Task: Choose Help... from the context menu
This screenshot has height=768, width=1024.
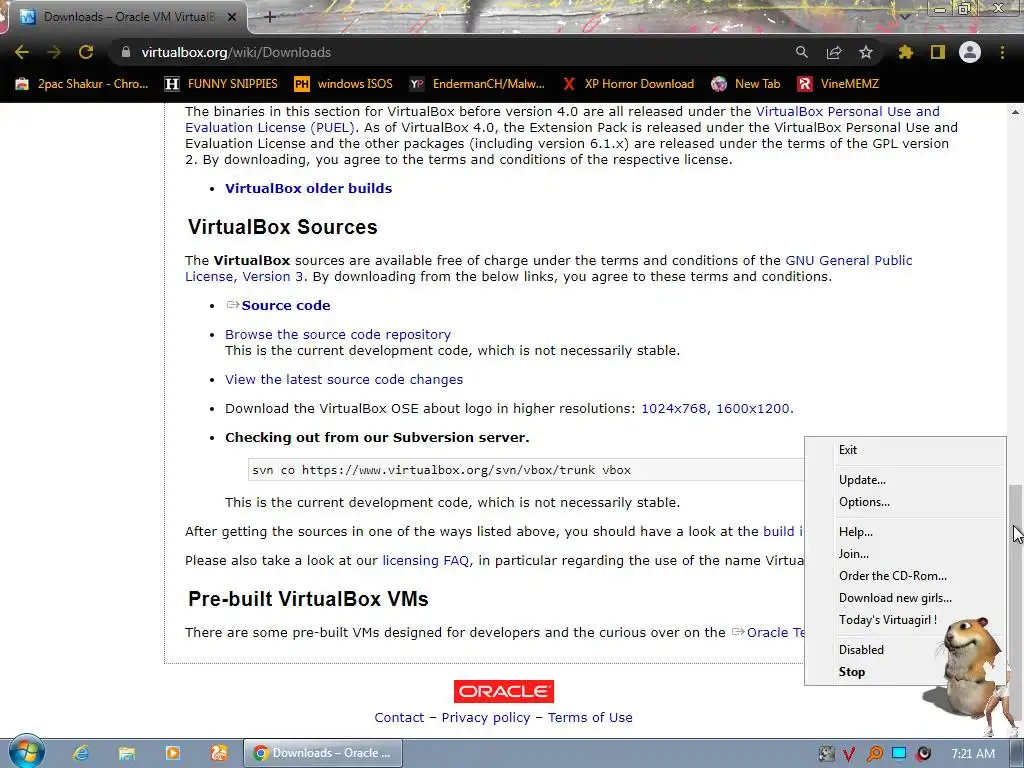Action: point(905,532)
